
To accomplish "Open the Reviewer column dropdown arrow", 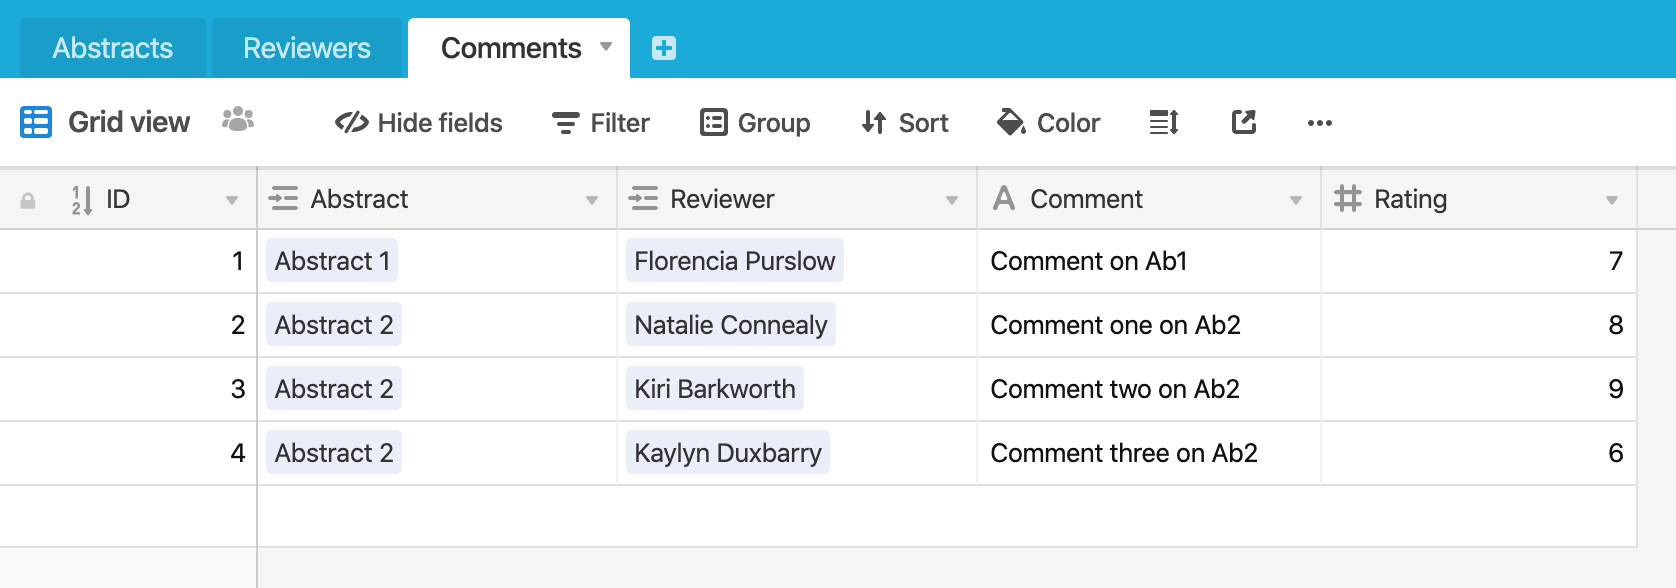I will click(952, 200).
